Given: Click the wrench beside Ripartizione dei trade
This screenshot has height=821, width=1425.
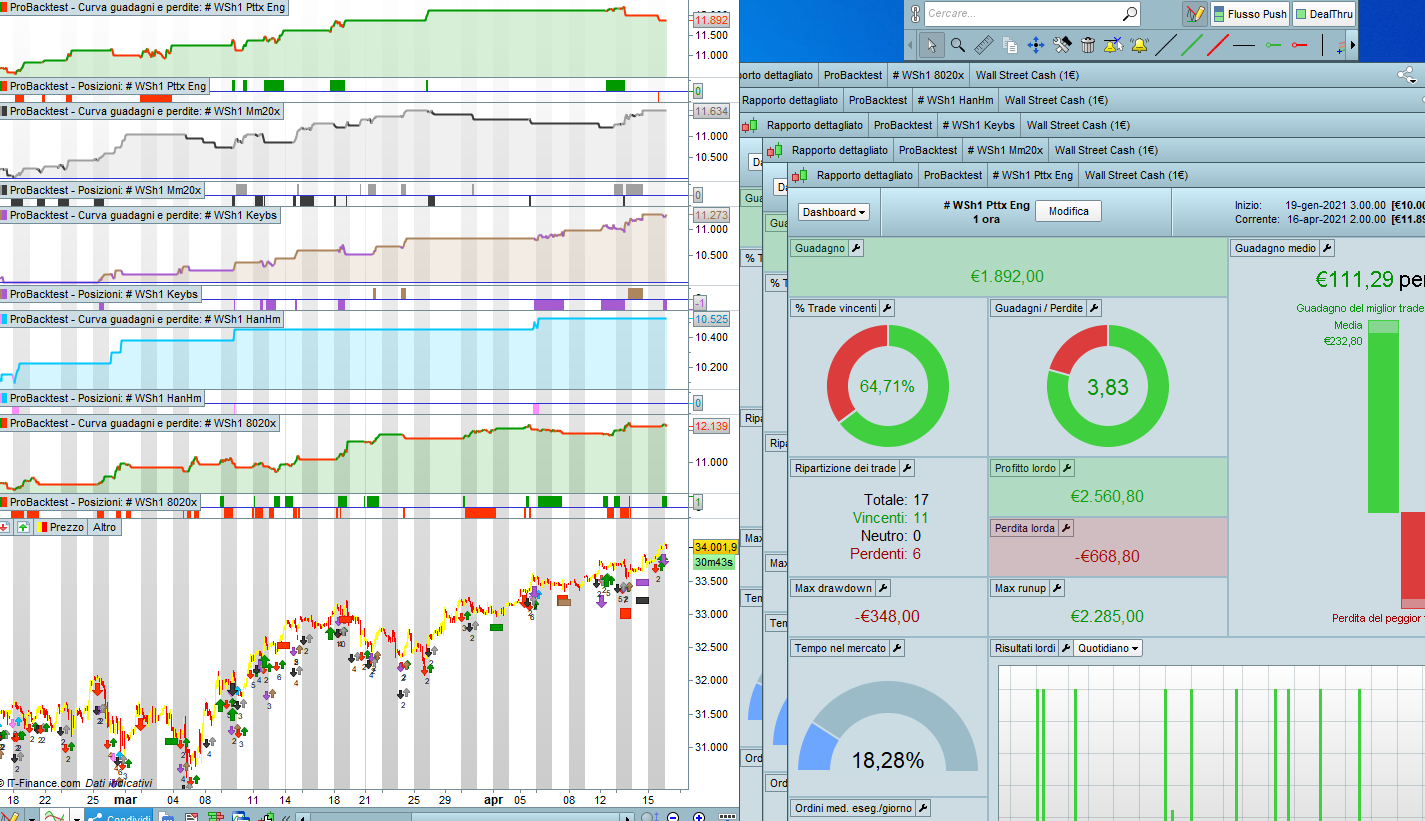Looking at the screenshot, I should point(906,468).
